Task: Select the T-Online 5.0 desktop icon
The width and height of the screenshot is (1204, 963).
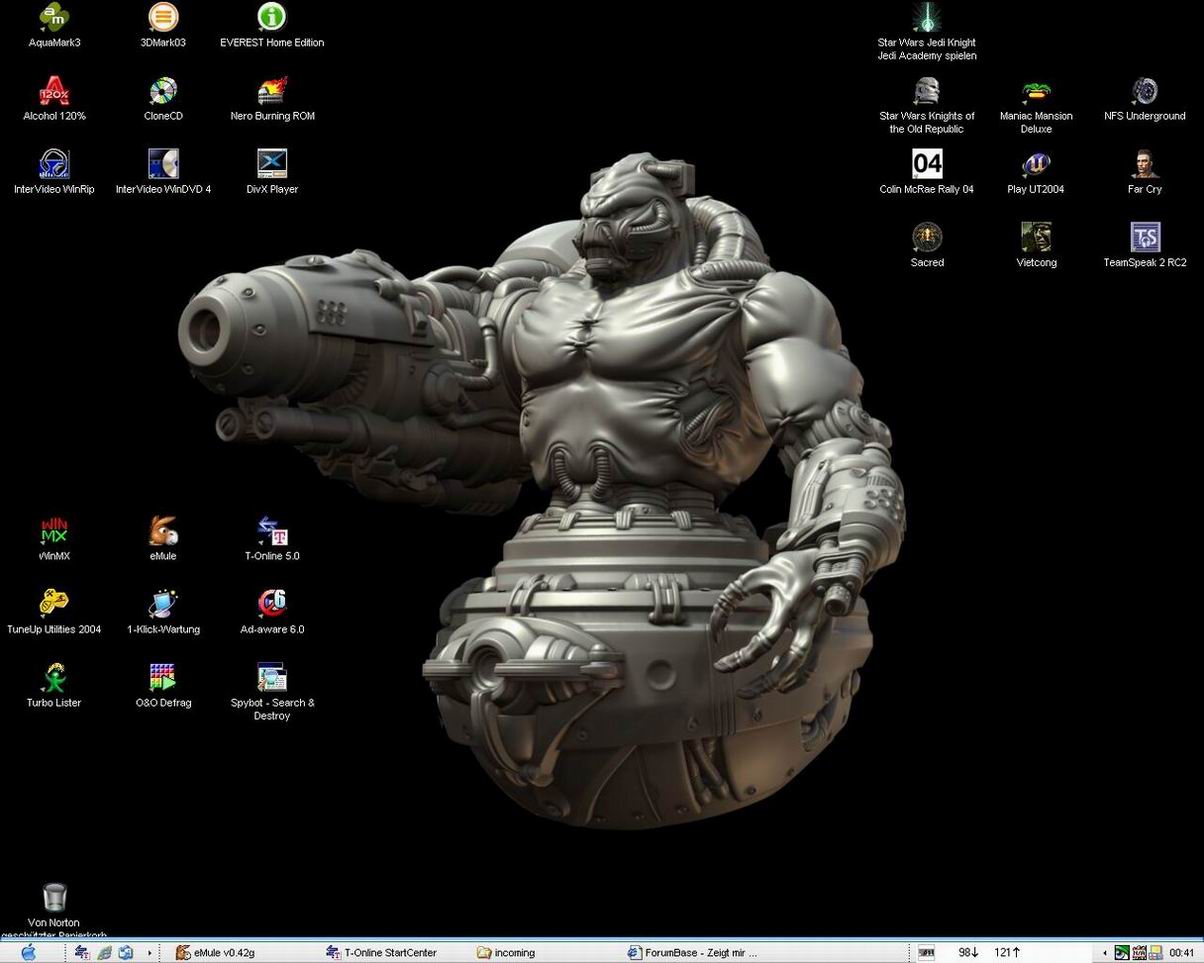Action: (272, 531)
